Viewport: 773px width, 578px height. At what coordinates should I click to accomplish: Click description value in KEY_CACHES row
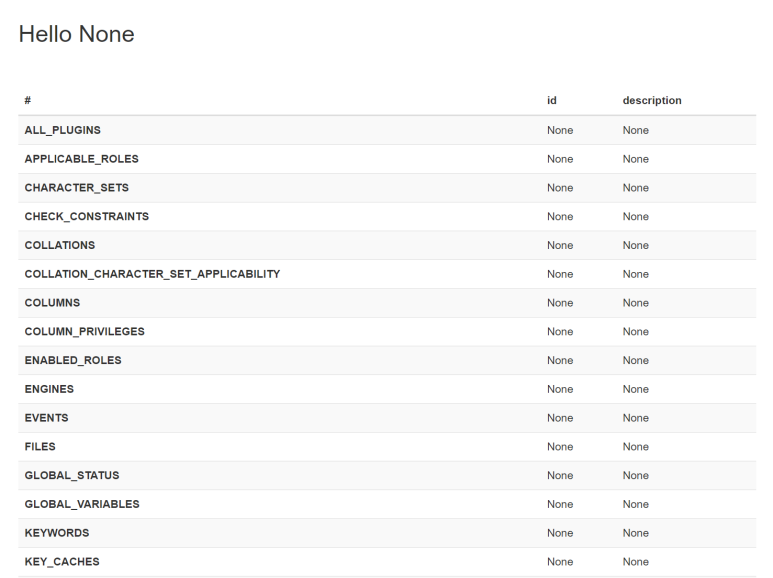[635, 562]
